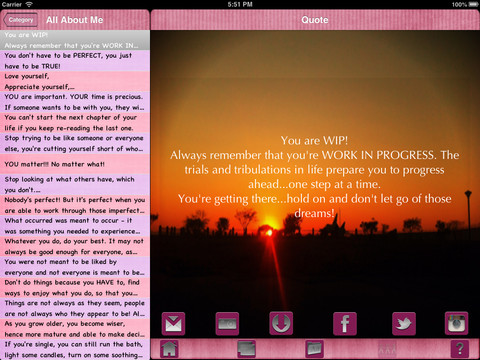Open the 'YOU matter!!! No matter what!' quote
Viewport: 480px width, 360px height.
(x=75, y=164)
